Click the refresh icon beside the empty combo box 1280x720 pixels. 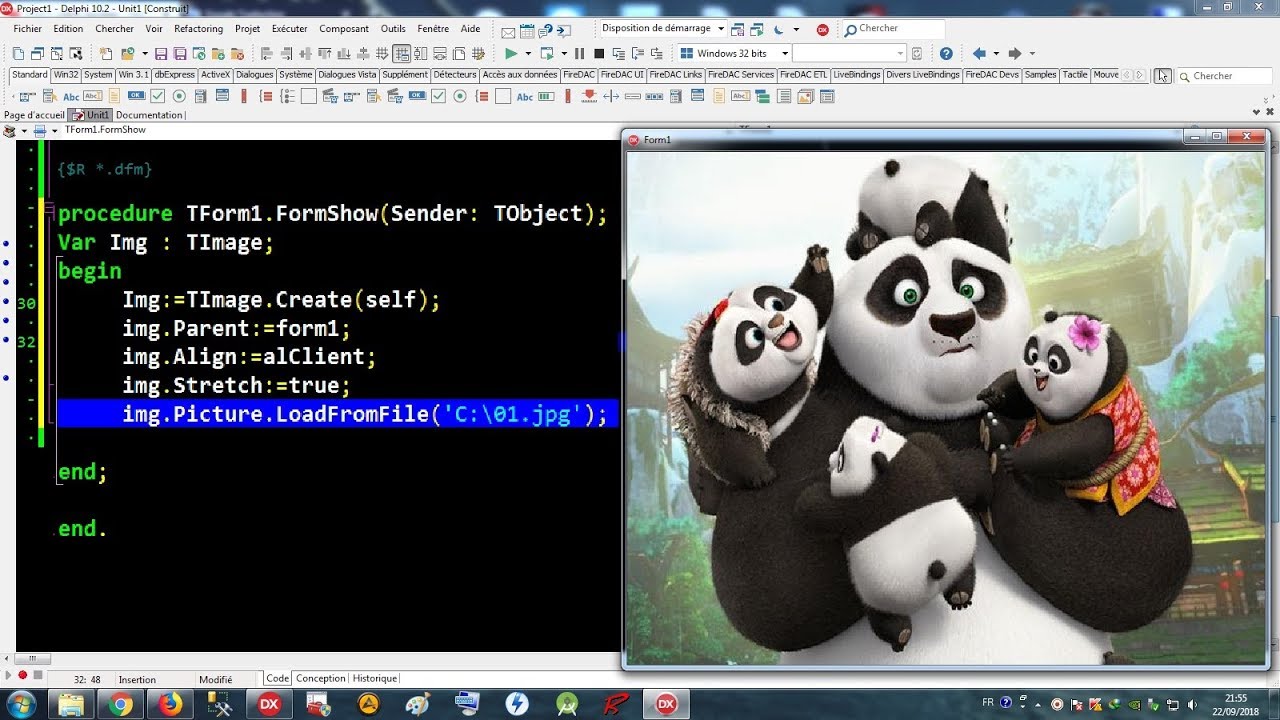[917, 53]
